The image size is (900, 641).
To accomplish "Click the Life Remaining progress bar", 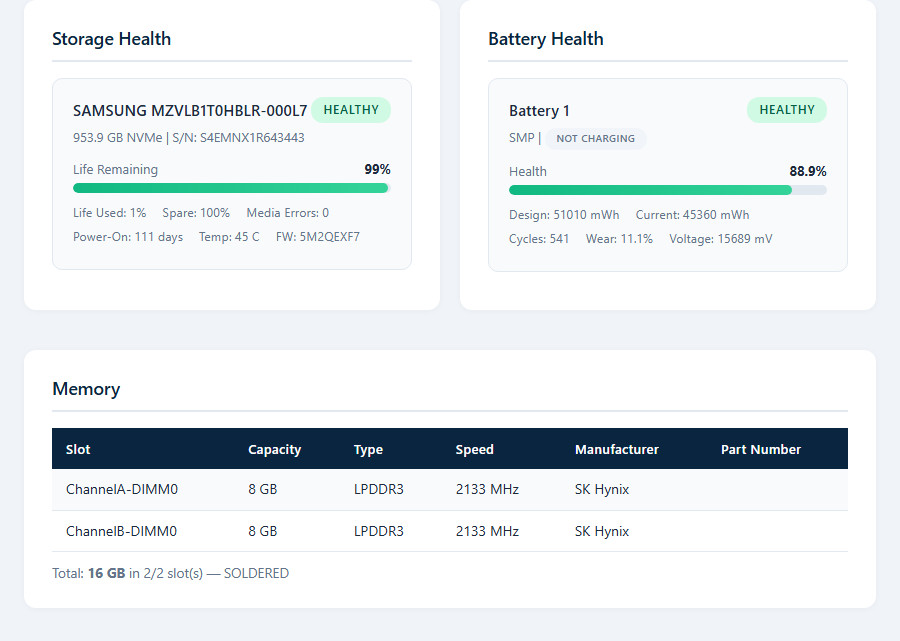I will click(x=232, y=188).
